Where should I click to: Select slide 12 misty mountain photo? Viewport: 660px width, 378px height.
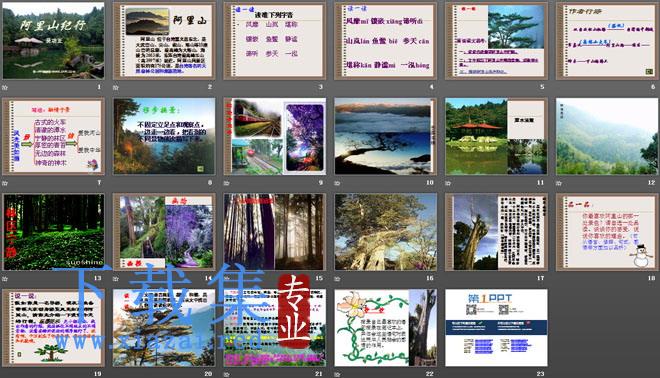(x=607, y=136)
